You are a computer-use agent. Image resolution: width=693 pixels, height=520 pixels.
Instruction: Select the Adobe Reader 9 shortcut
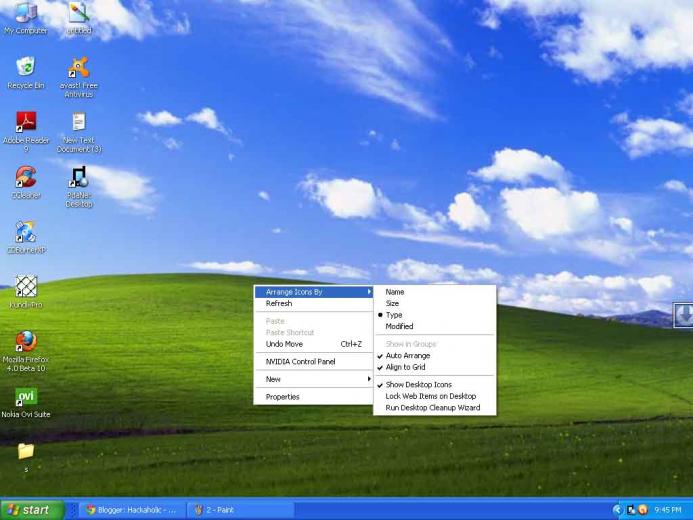point(26,132)
